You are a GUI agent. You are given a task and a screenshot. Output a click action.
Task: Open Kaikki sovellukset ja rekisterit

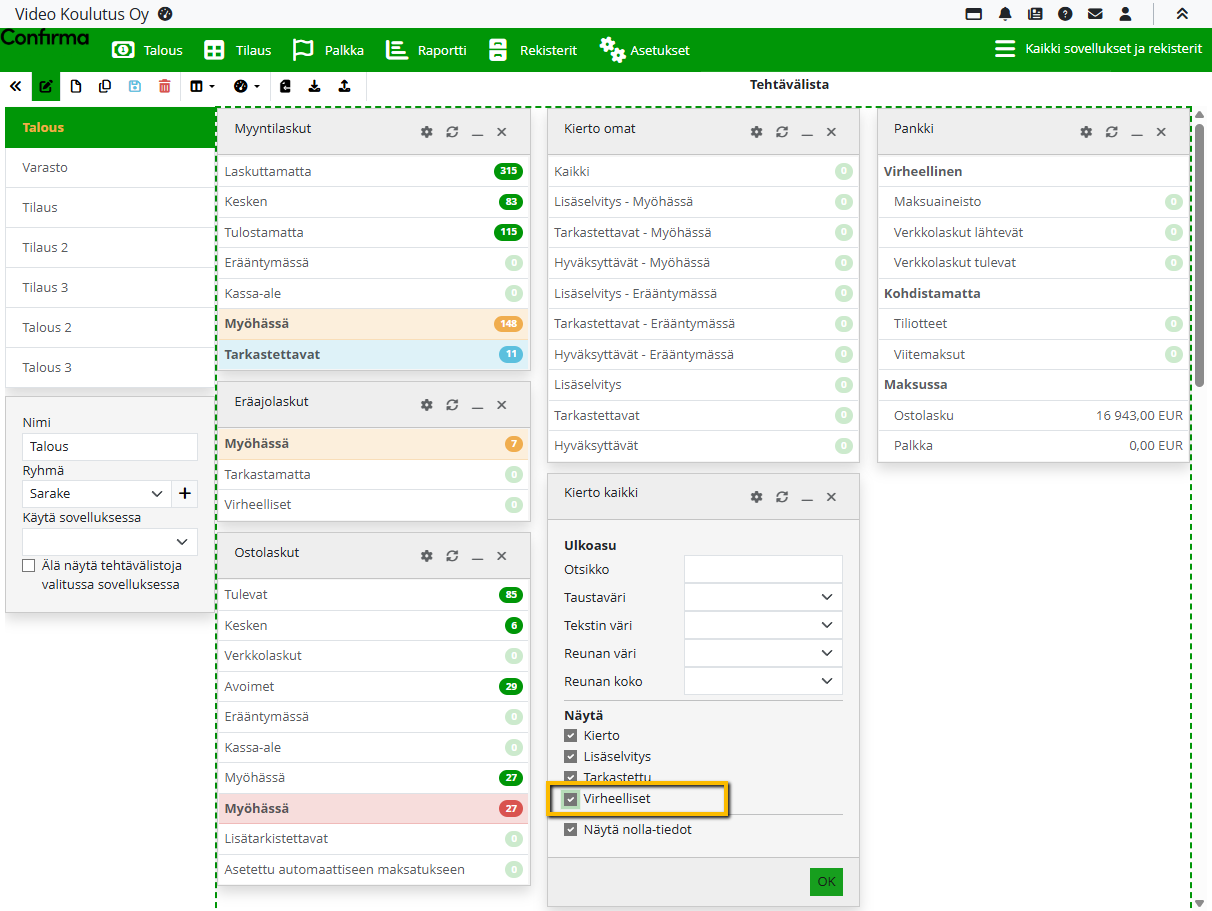point(1098,49)
